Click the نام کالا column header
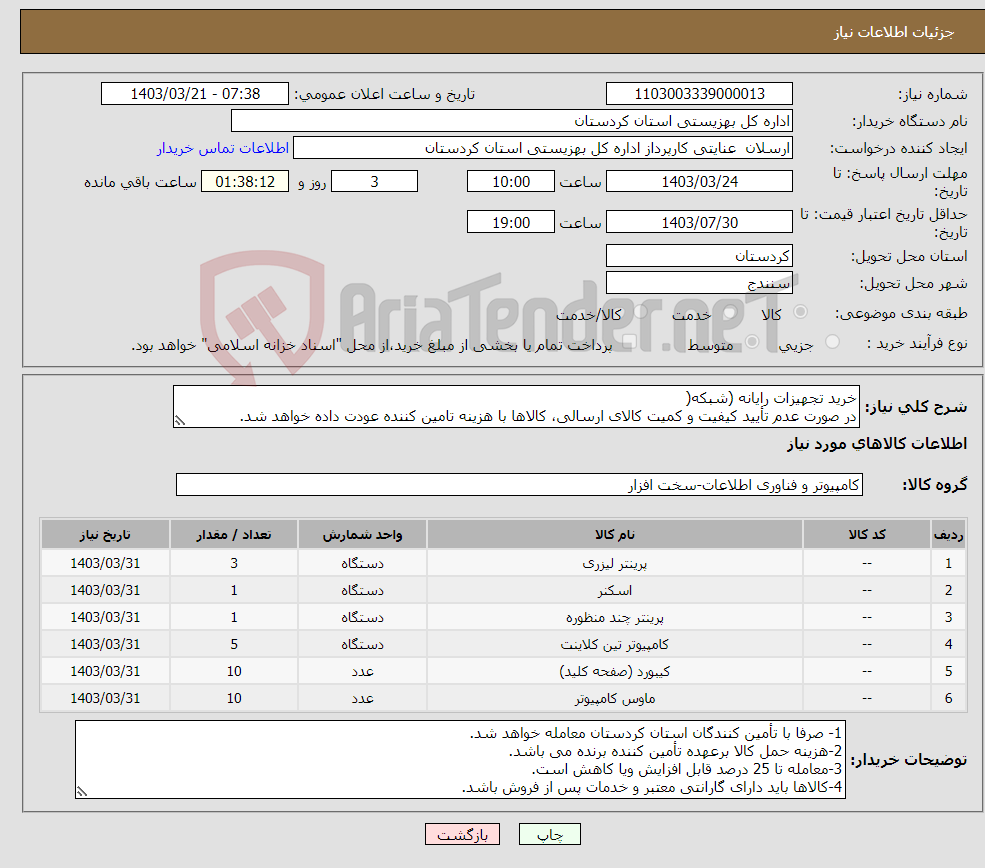The height and width of the screenshot is (868, 985). [614, 535]
